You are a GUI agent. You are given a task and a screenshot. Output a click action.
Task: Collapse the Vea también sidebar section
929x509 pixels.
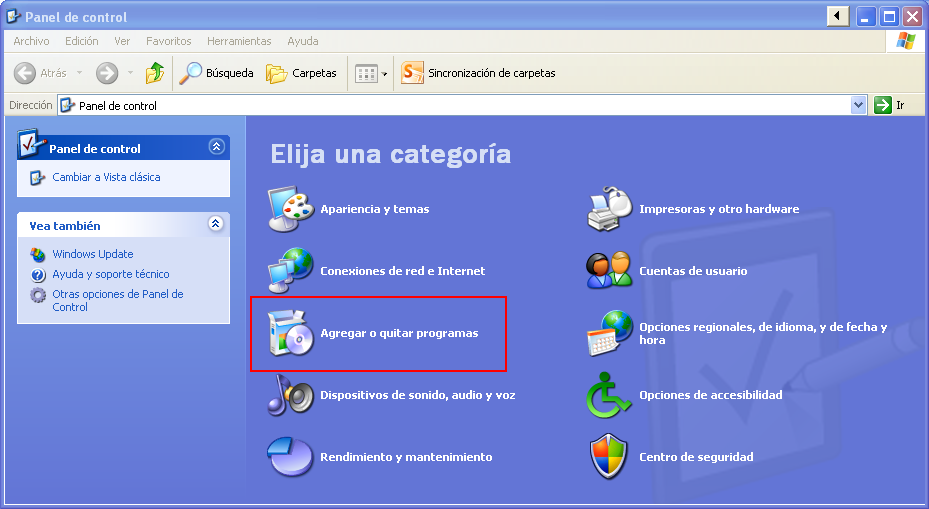(x=216, y=225)
